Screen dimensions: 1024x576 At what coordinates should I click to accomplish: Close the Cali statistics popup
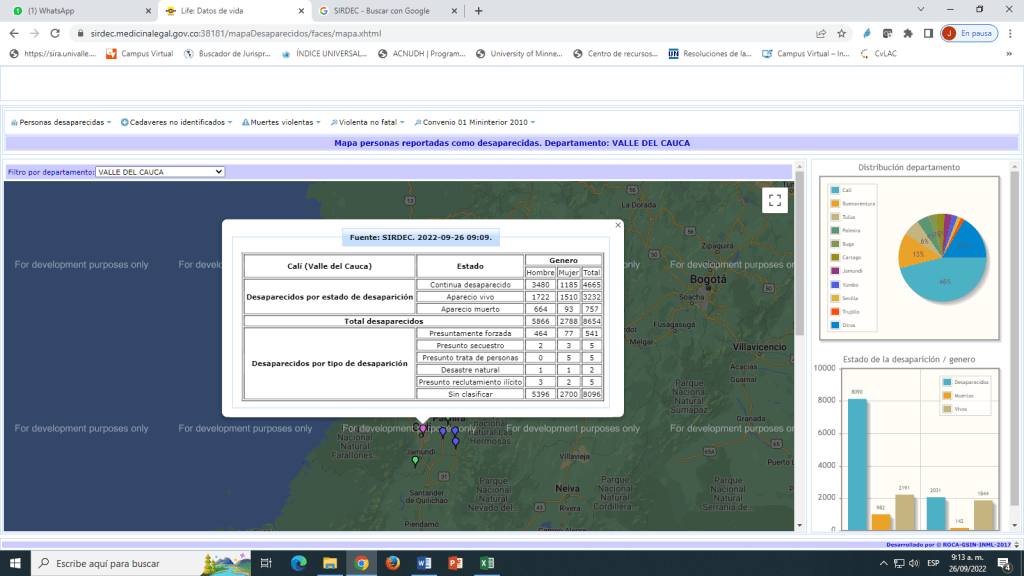618,225
